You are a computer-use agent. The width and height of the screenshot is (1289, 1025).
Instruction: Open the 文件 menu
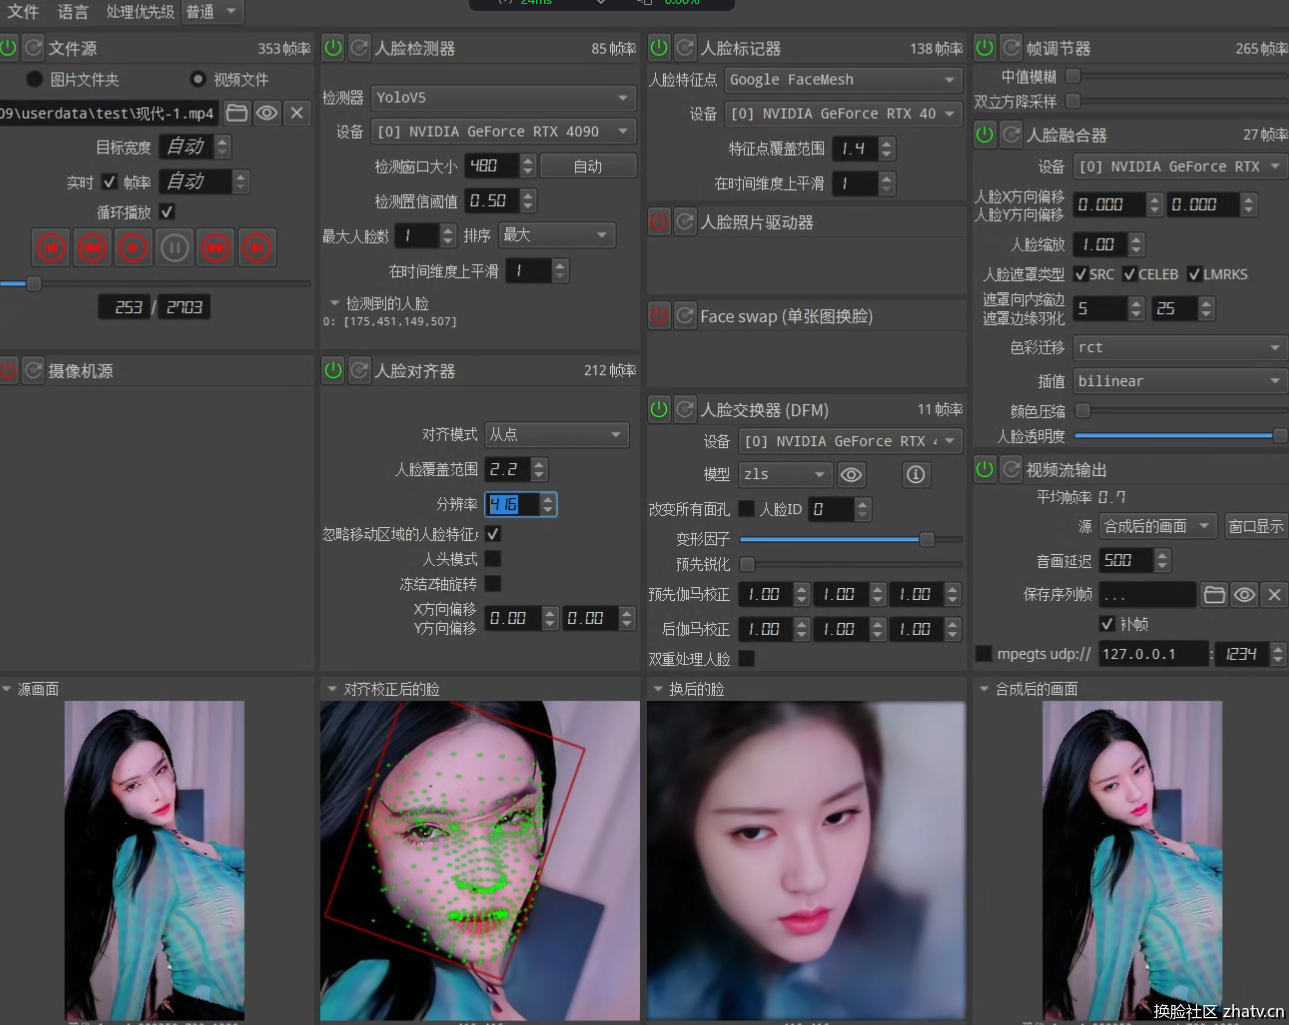[23, 12]
